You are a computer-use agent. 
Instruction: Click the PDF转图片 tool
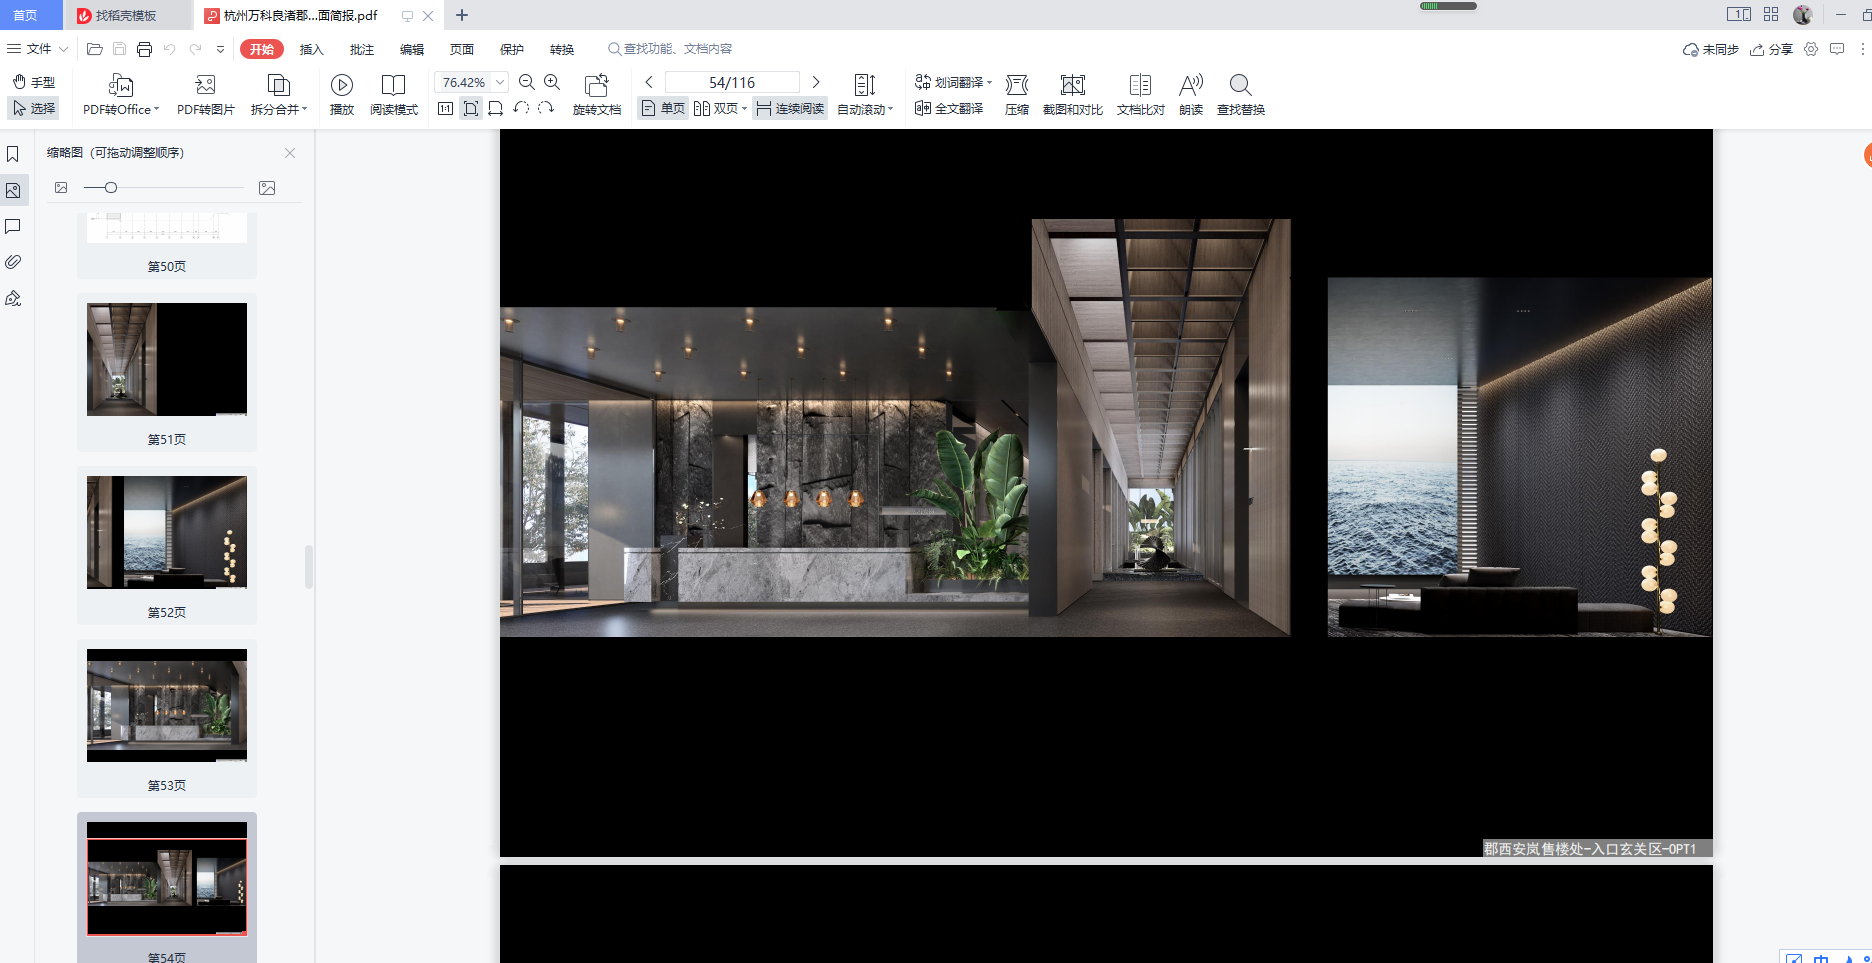pos(205,96)
